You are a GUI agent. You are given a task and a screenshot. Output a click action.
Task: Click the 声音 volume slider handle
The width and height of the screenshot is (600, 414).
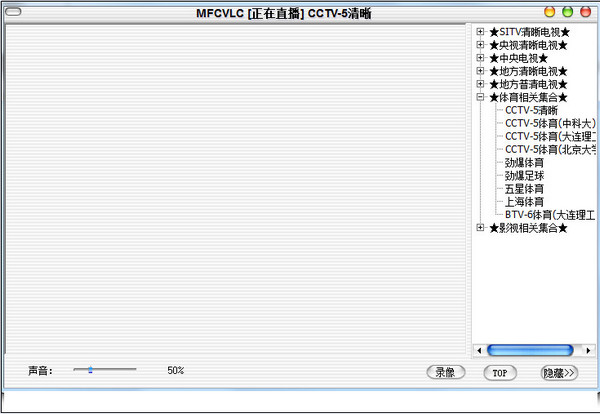[90, 370]
